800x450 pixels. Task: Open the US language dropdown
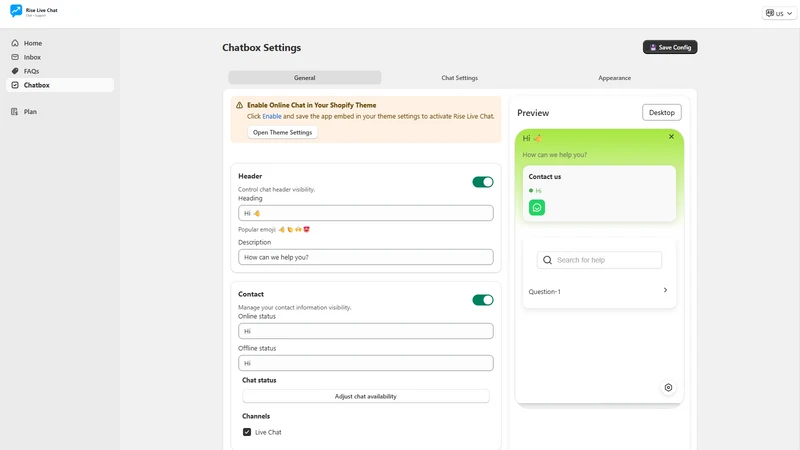point(779,13)
